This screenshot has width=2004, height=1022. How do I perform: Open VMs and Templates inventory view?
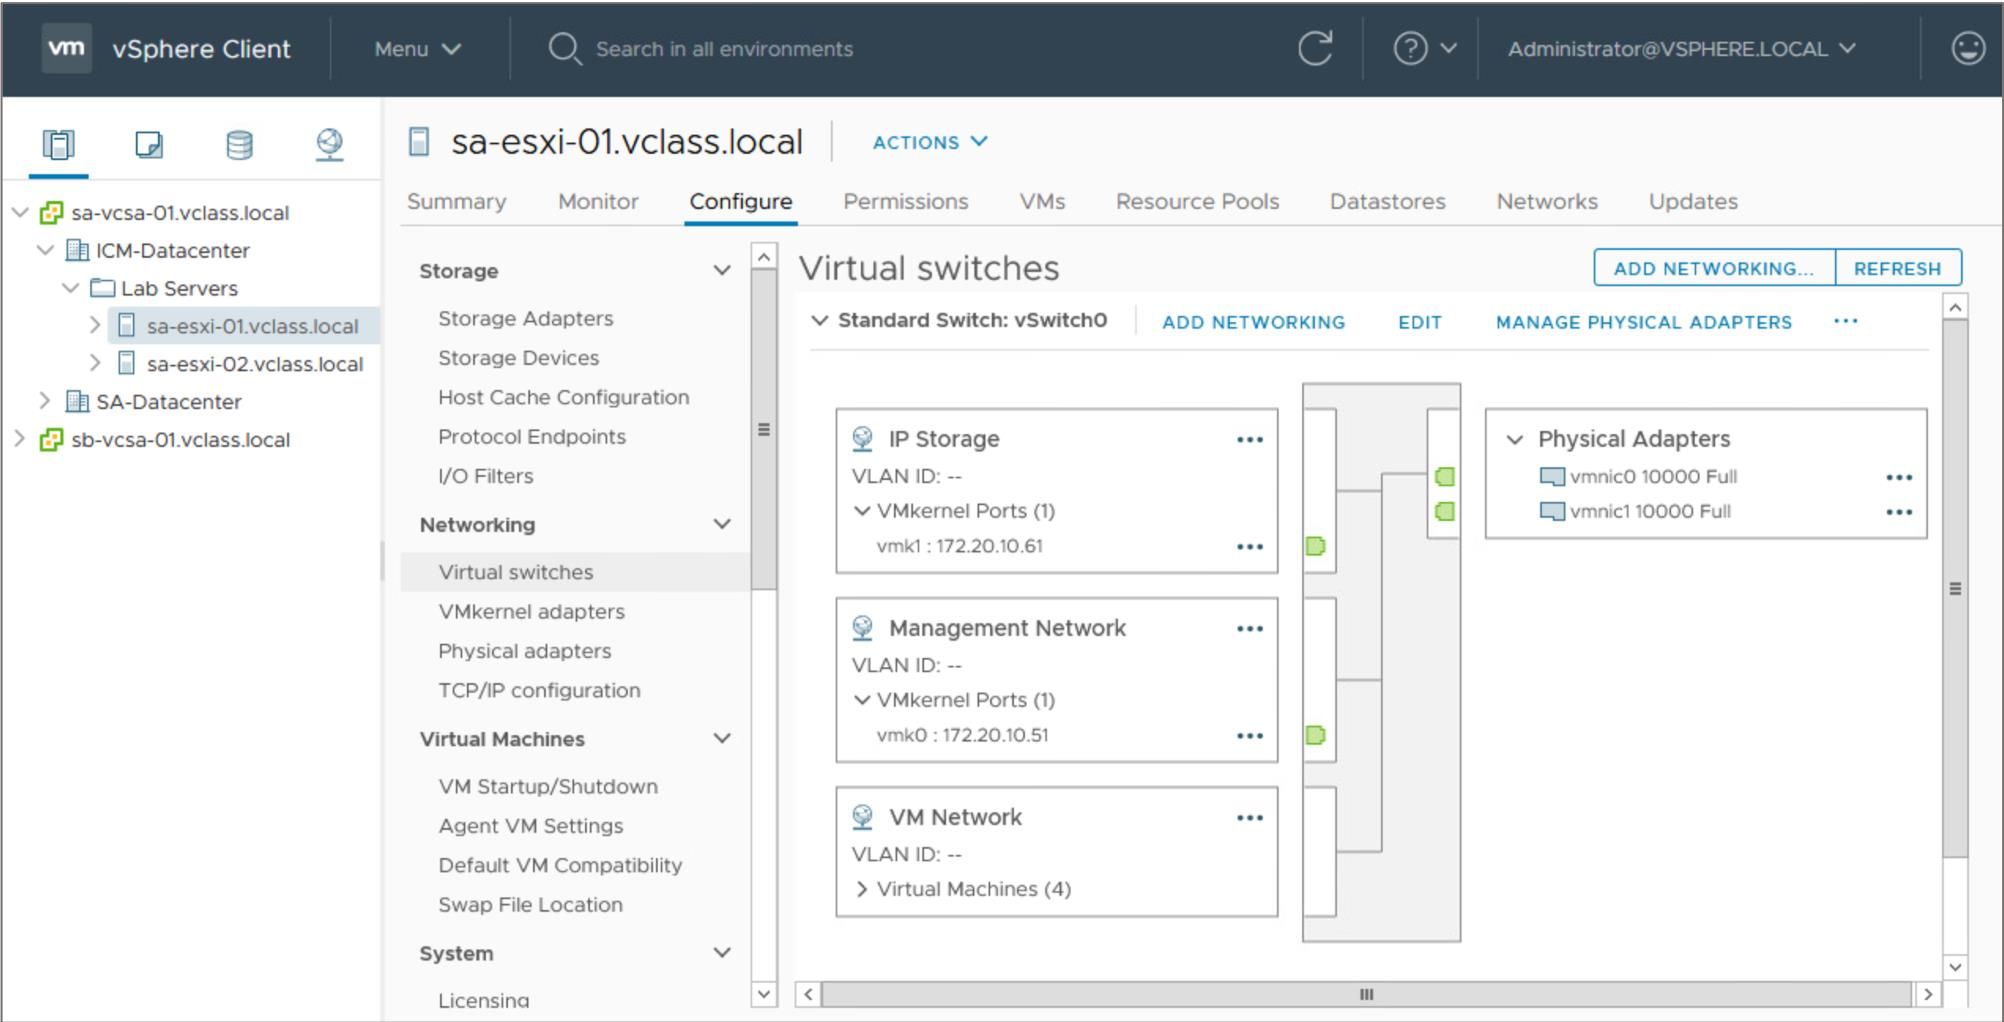tap(149, 145)
